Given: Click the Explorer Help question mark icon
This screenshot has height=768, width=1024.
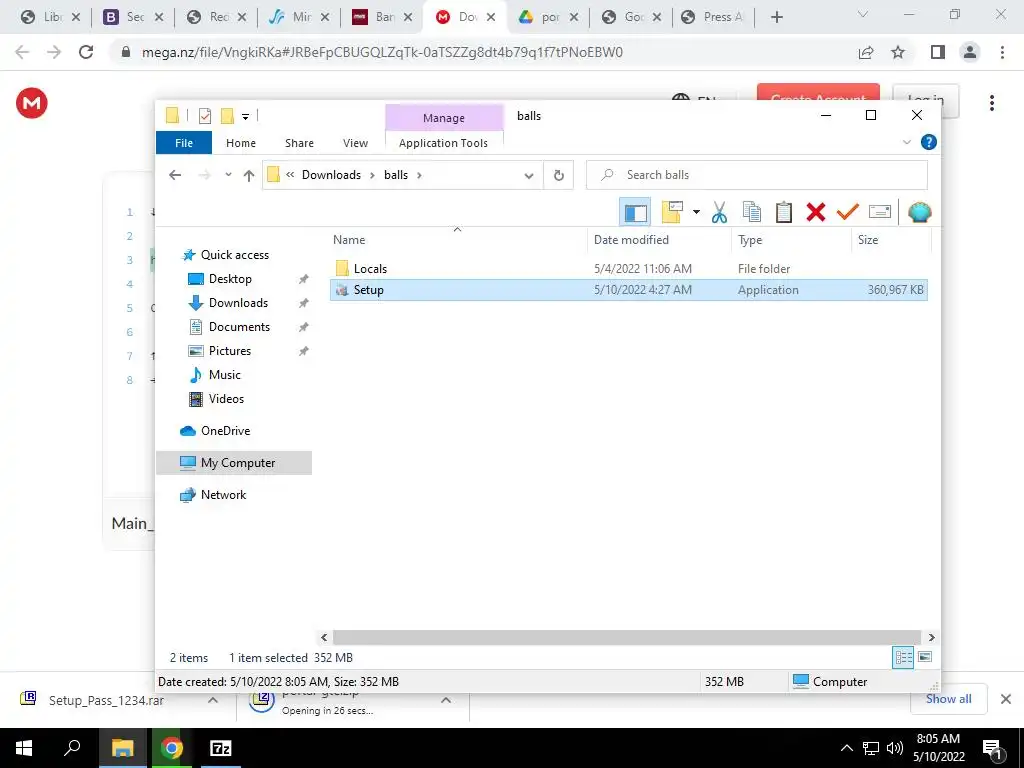Looking at the screenshot, I should coord(928,142).
